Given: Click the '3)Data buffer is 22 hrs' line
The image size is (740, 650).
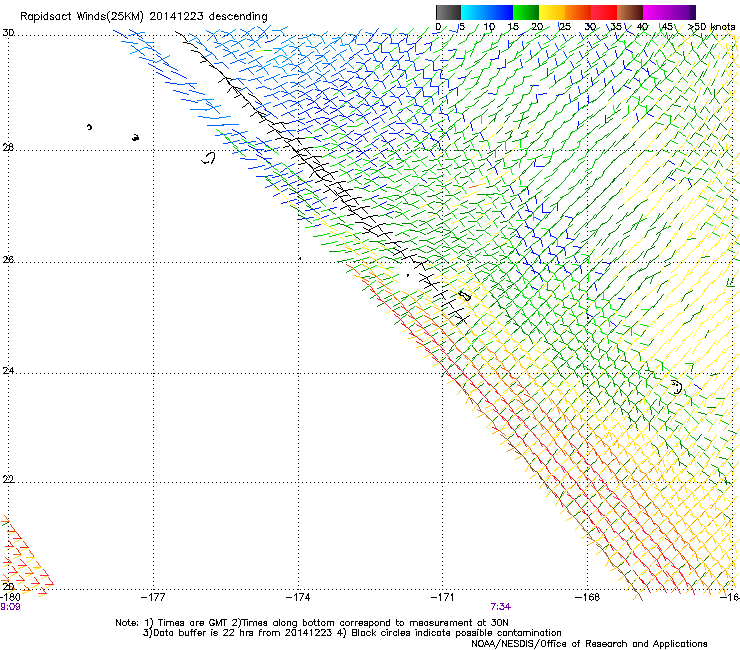Looking at the screenshot, I should (x=352, y=633).
